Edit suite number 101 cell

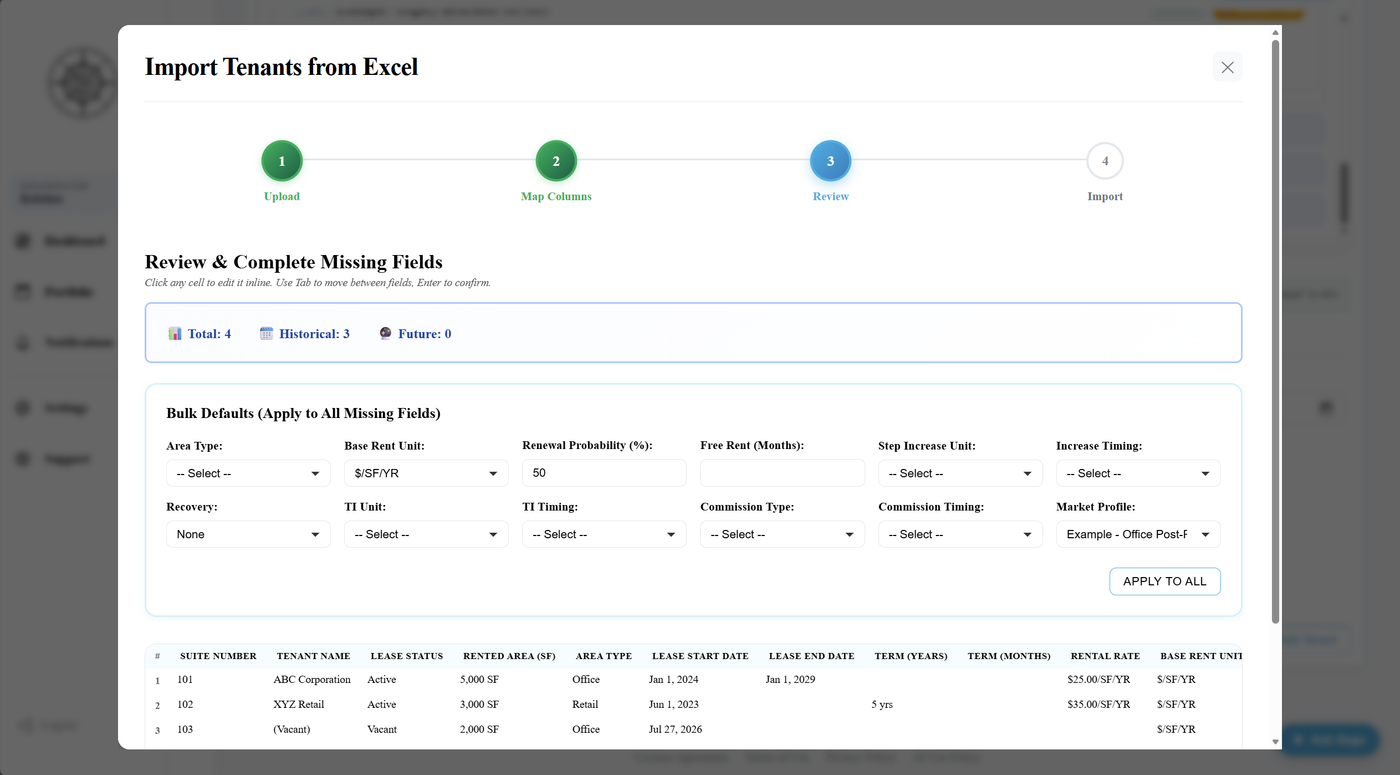pyautogui.click(x=185, y=679)
